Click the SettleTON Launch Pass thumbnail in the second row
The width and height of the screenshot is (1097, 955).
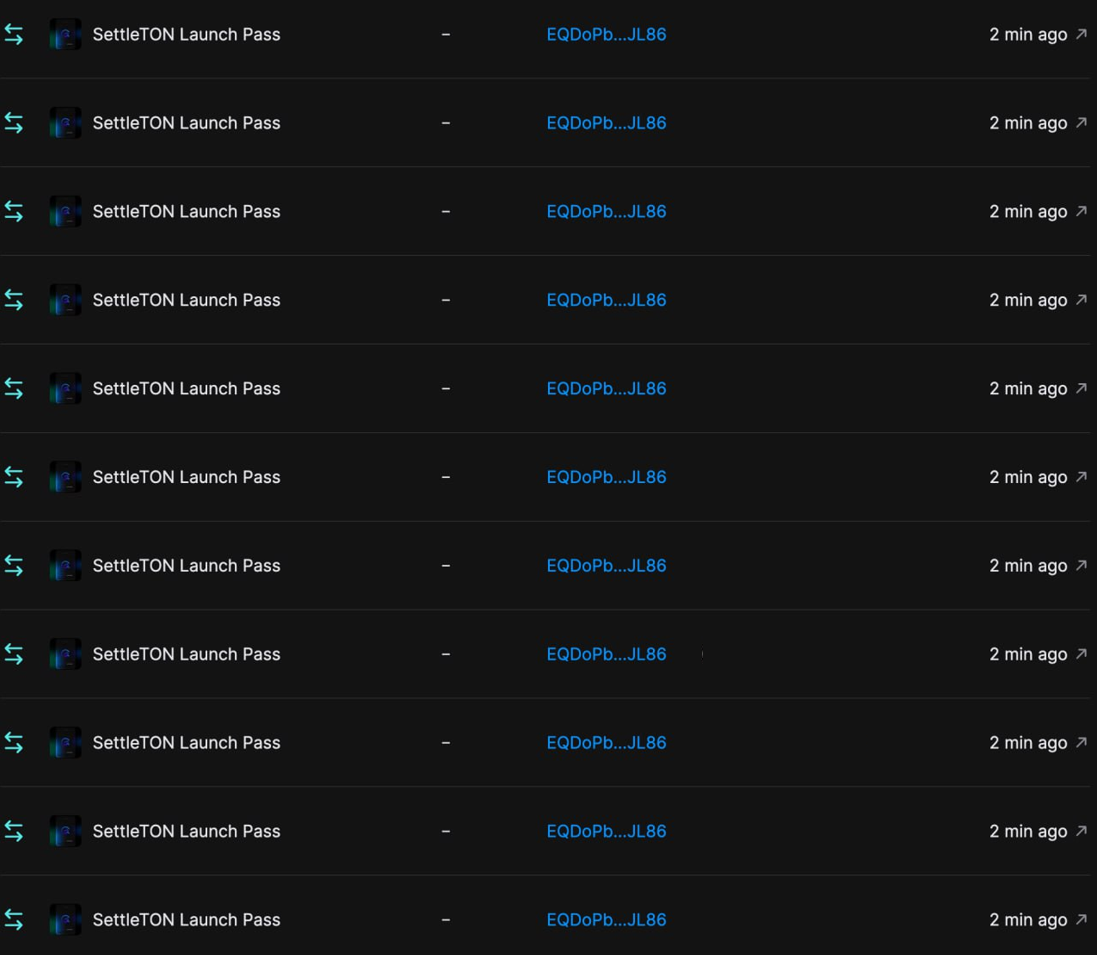click(66, 123)
